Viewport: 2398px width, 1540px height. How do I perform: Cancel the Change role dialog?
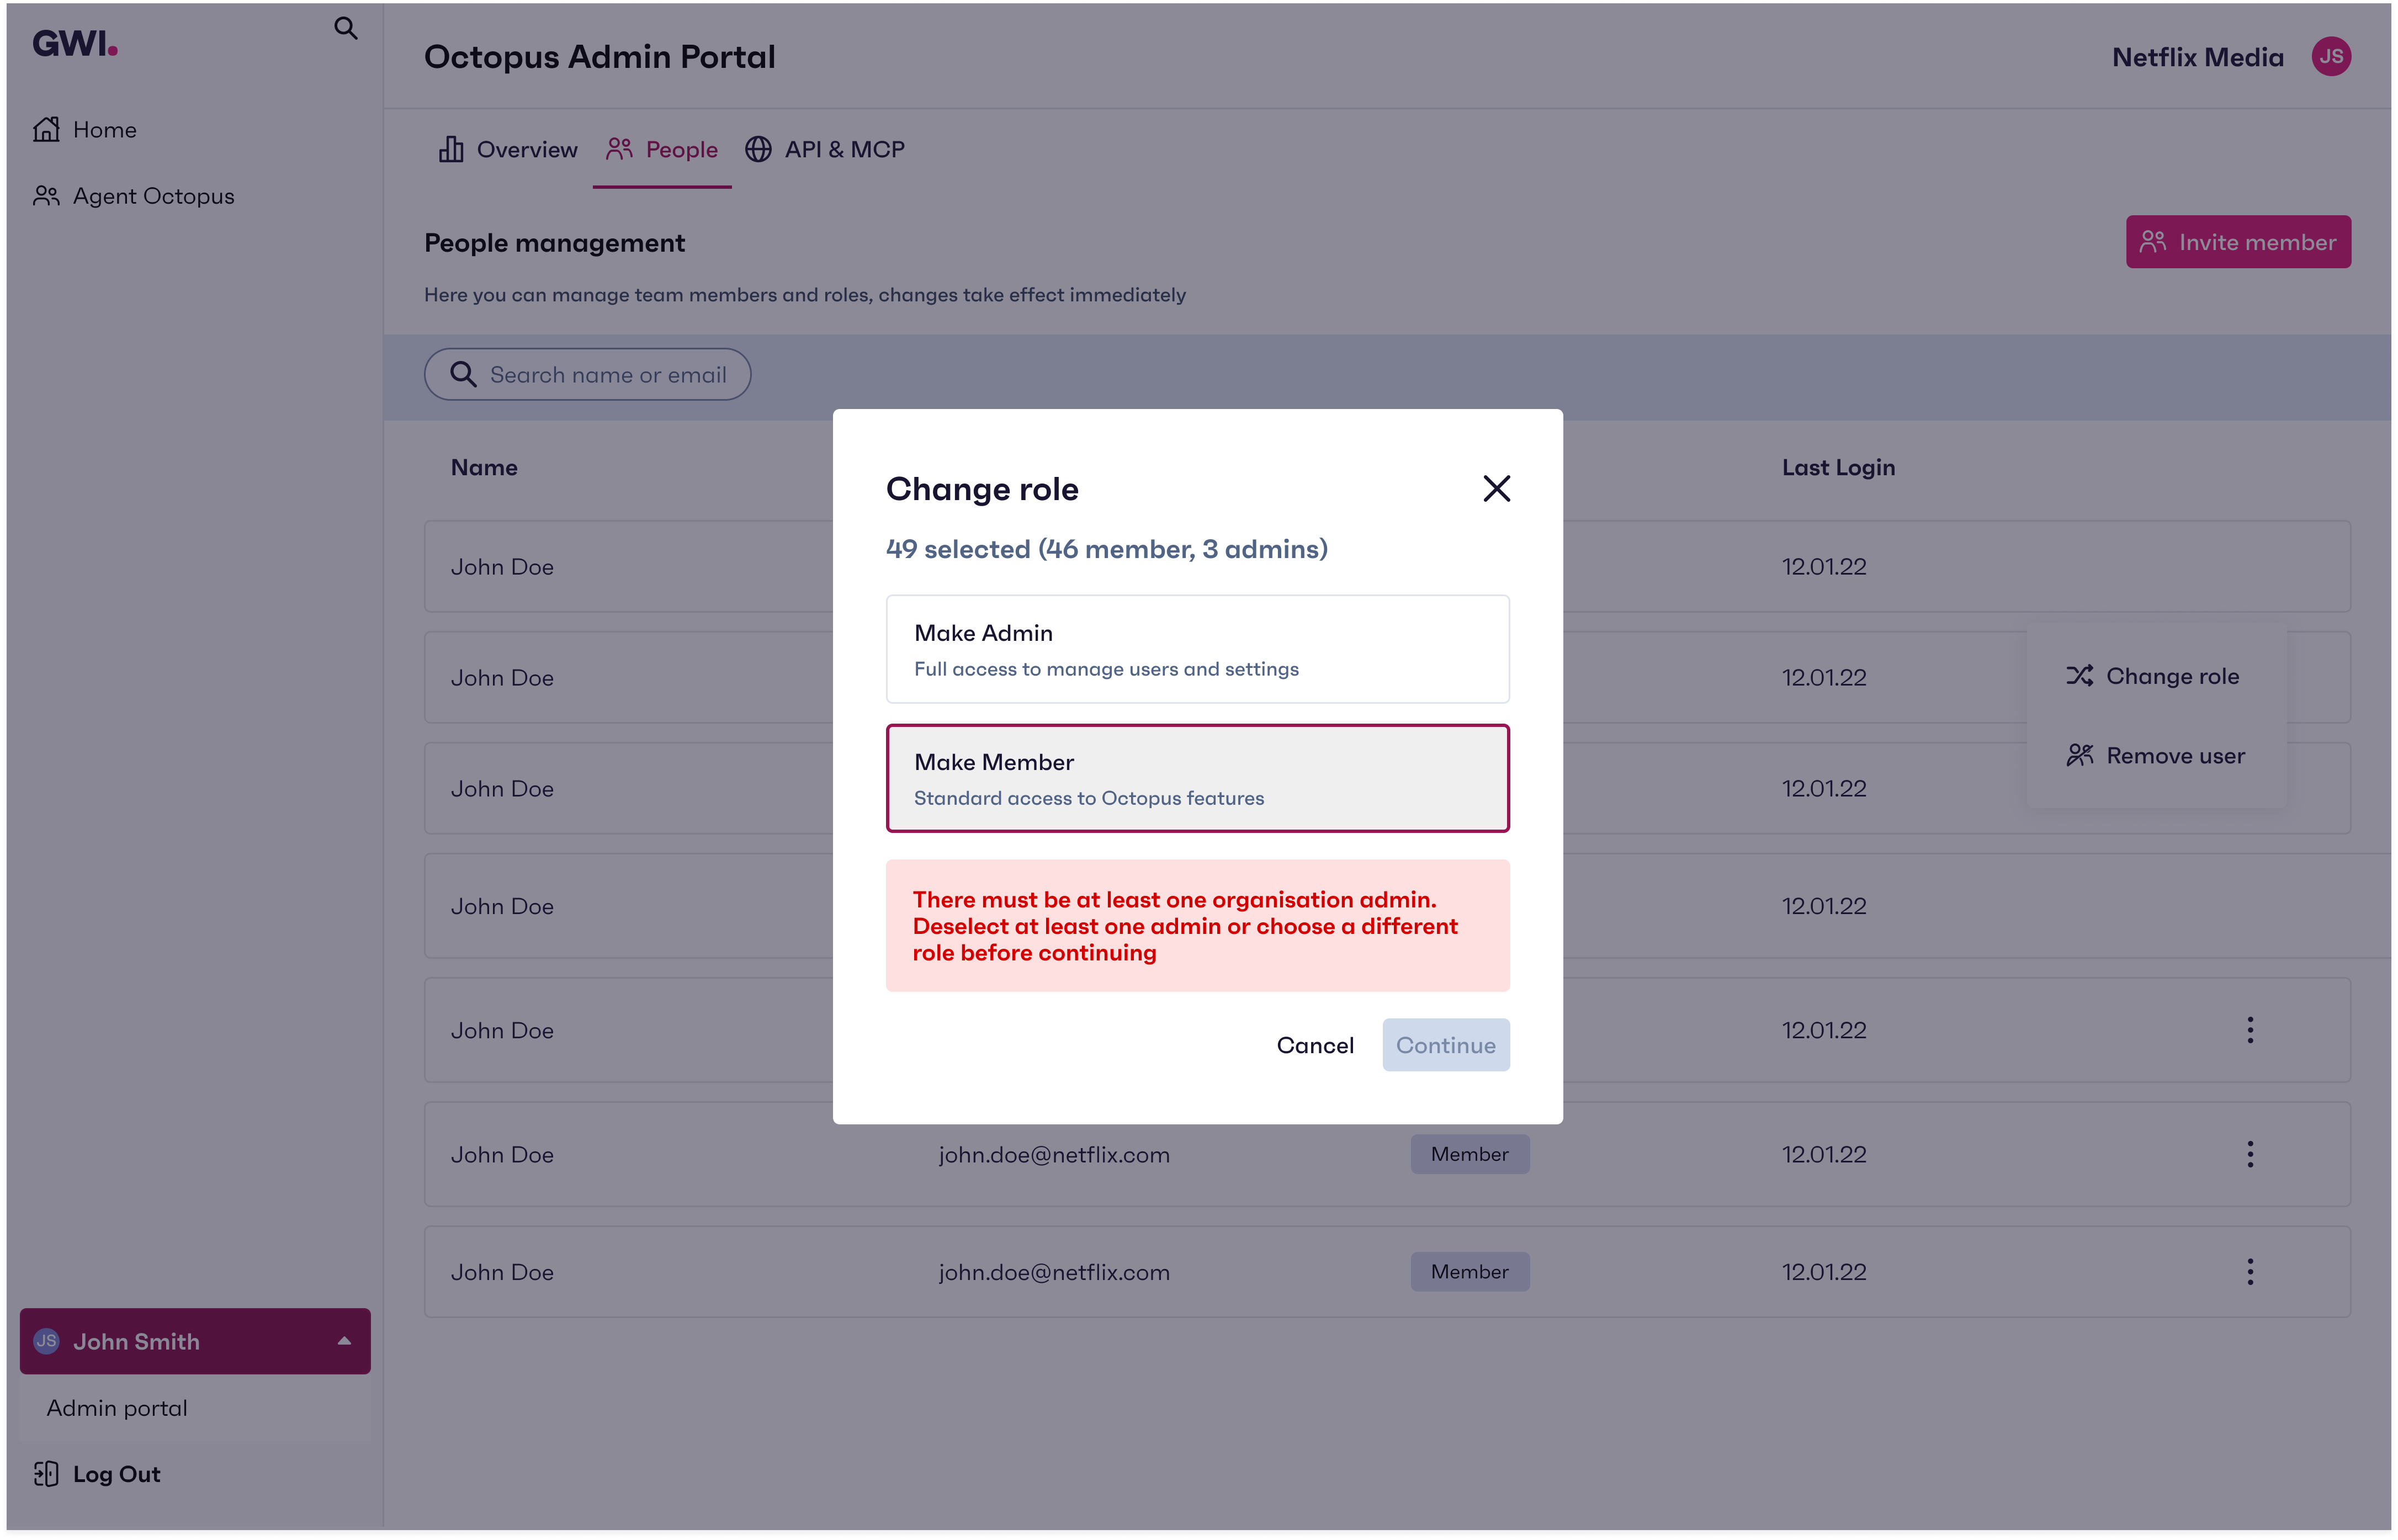[1315, 1046]
